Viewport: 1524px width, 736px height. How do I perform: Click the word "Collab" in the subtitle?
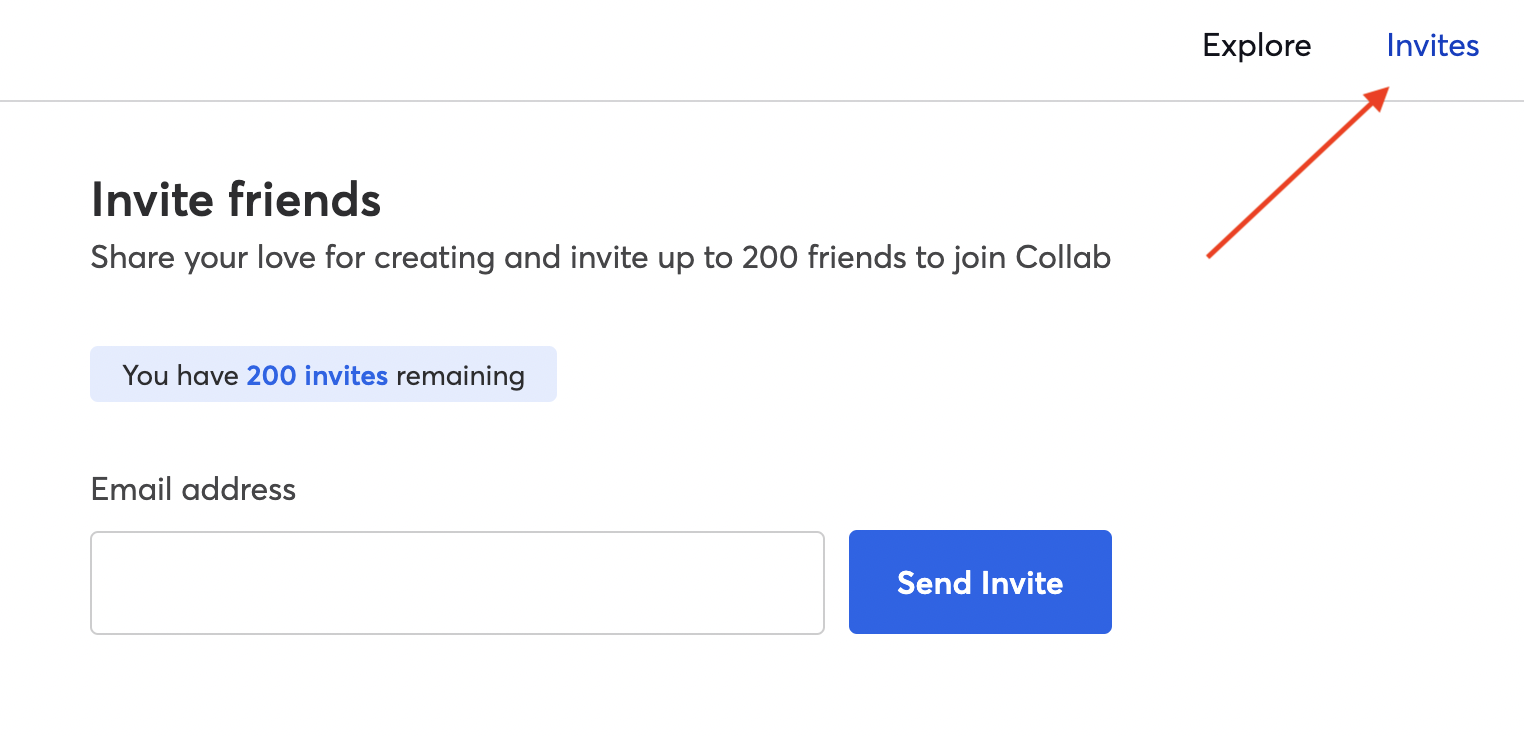click(x=1063, y=258)
